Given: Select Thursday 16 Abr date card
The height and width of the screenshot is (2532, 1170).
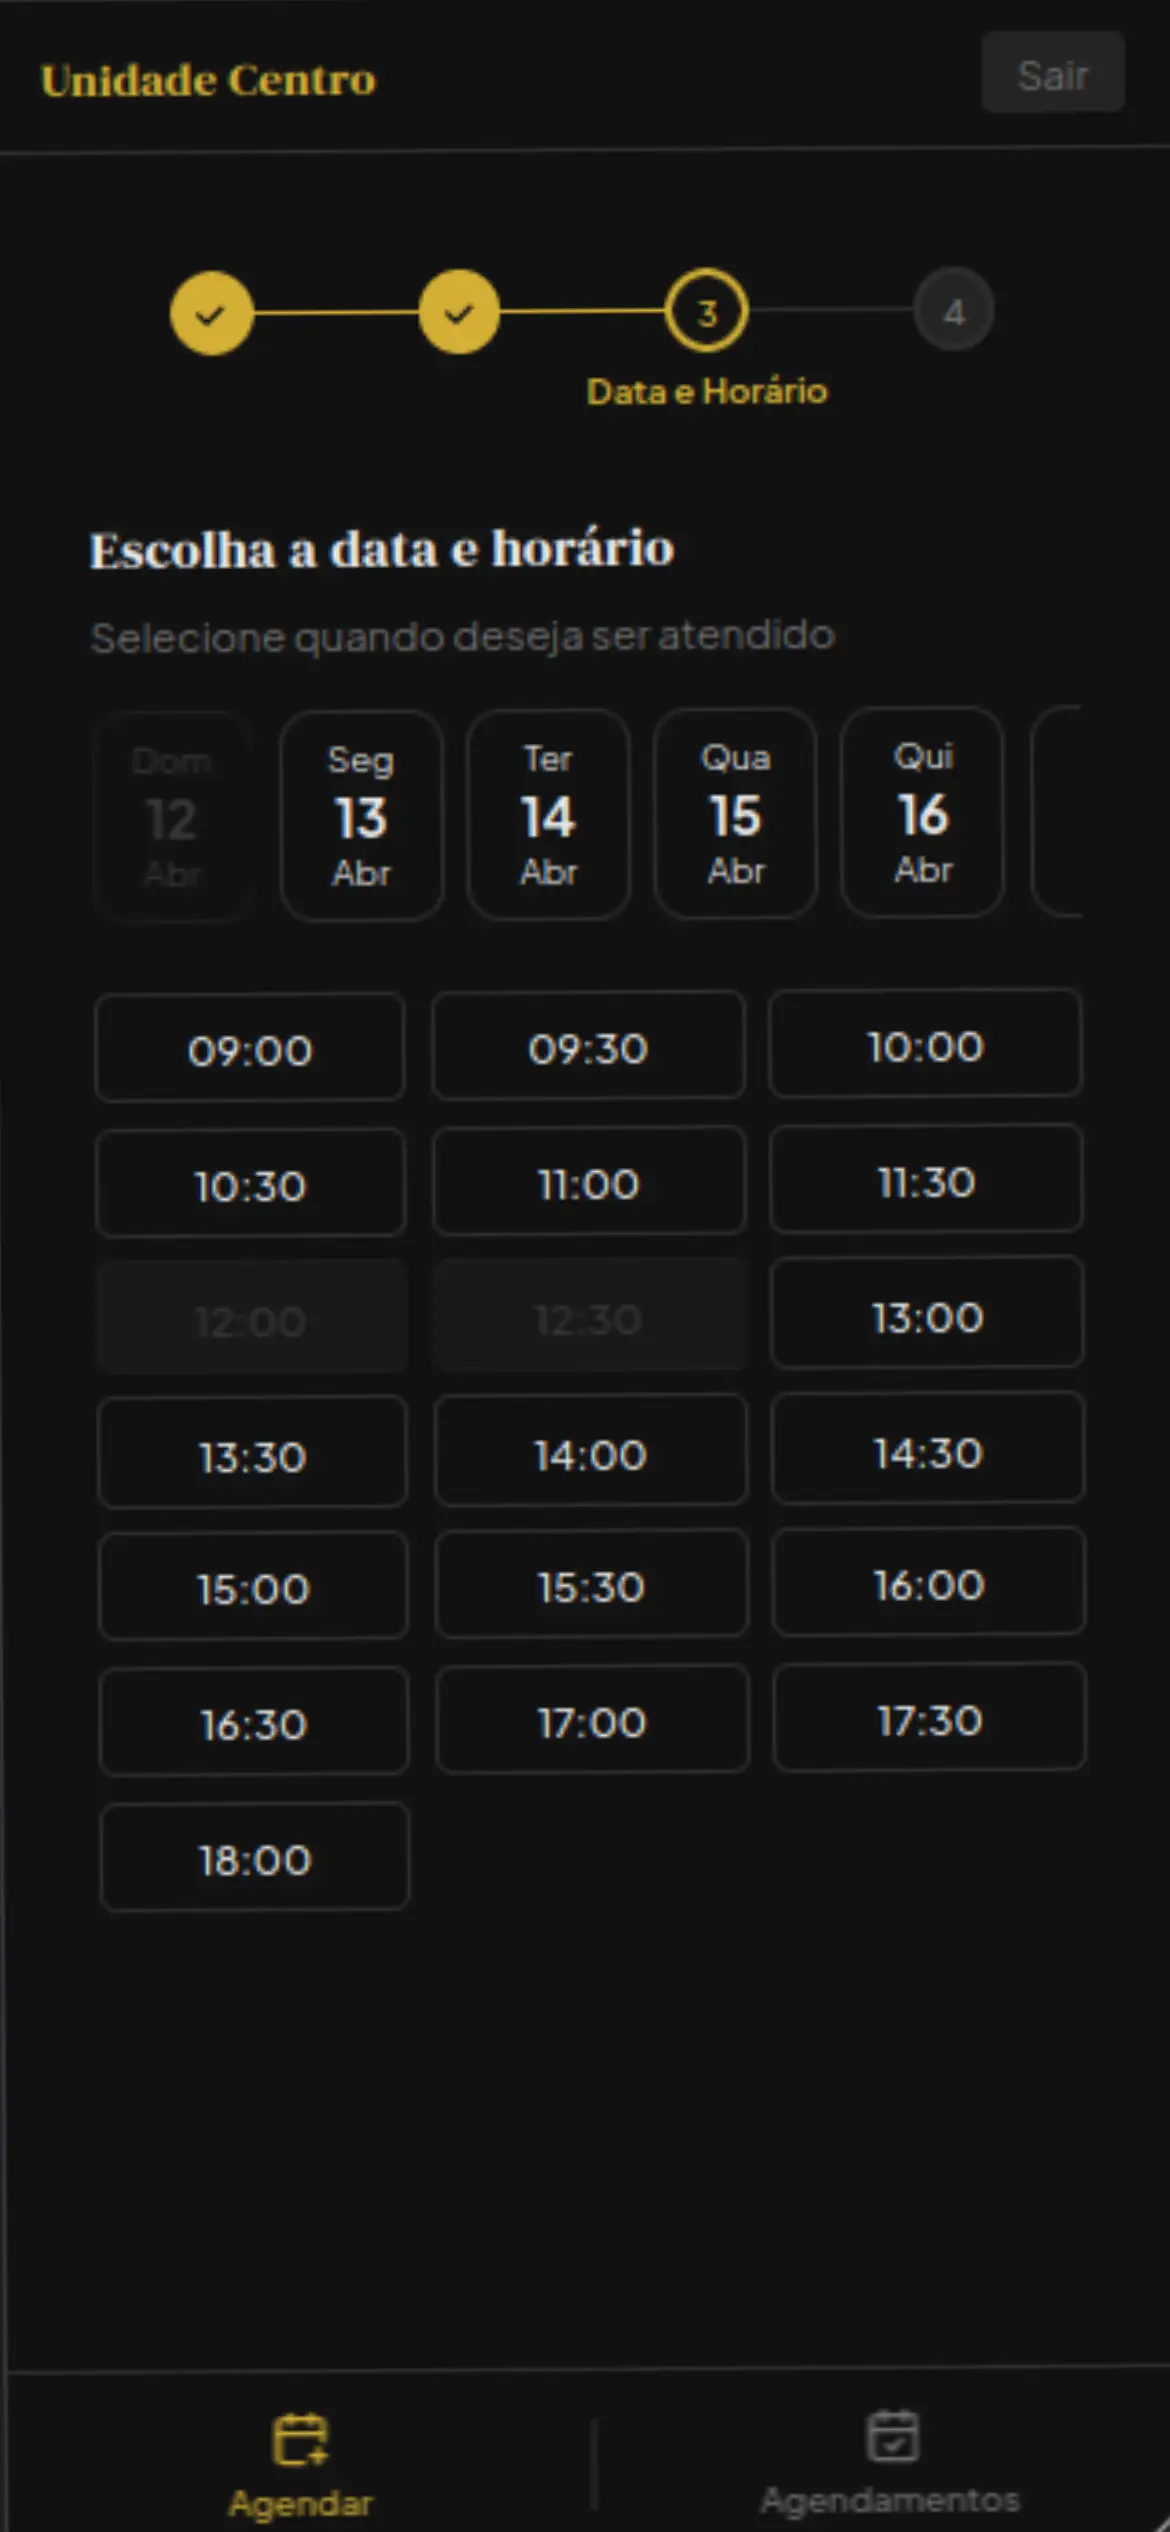Looking at the screenshot, I should (922, 812).
